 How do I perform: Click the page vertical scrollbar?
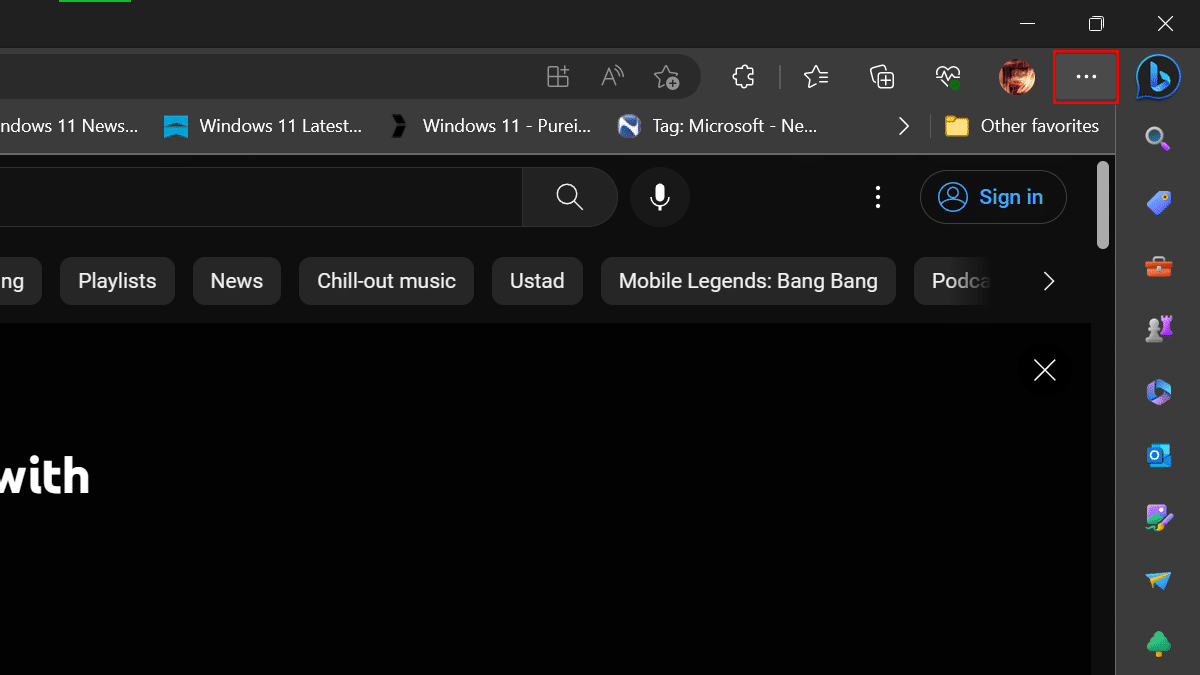(1103, 206)
